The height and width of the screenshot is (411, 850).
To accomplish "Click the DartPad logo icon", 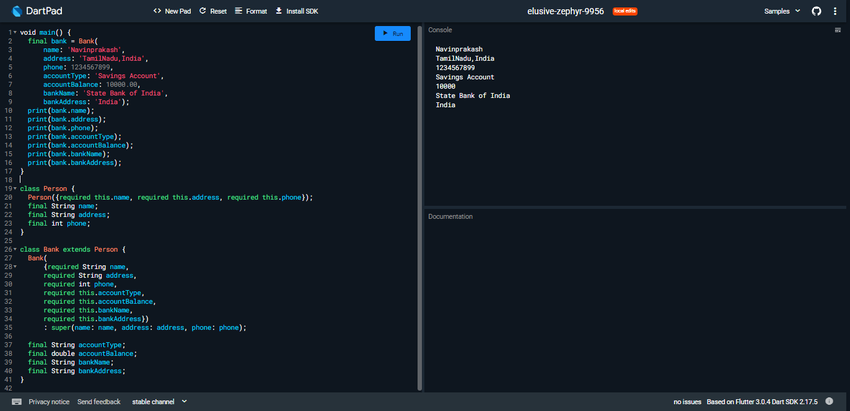I will [x=17, y=11].
